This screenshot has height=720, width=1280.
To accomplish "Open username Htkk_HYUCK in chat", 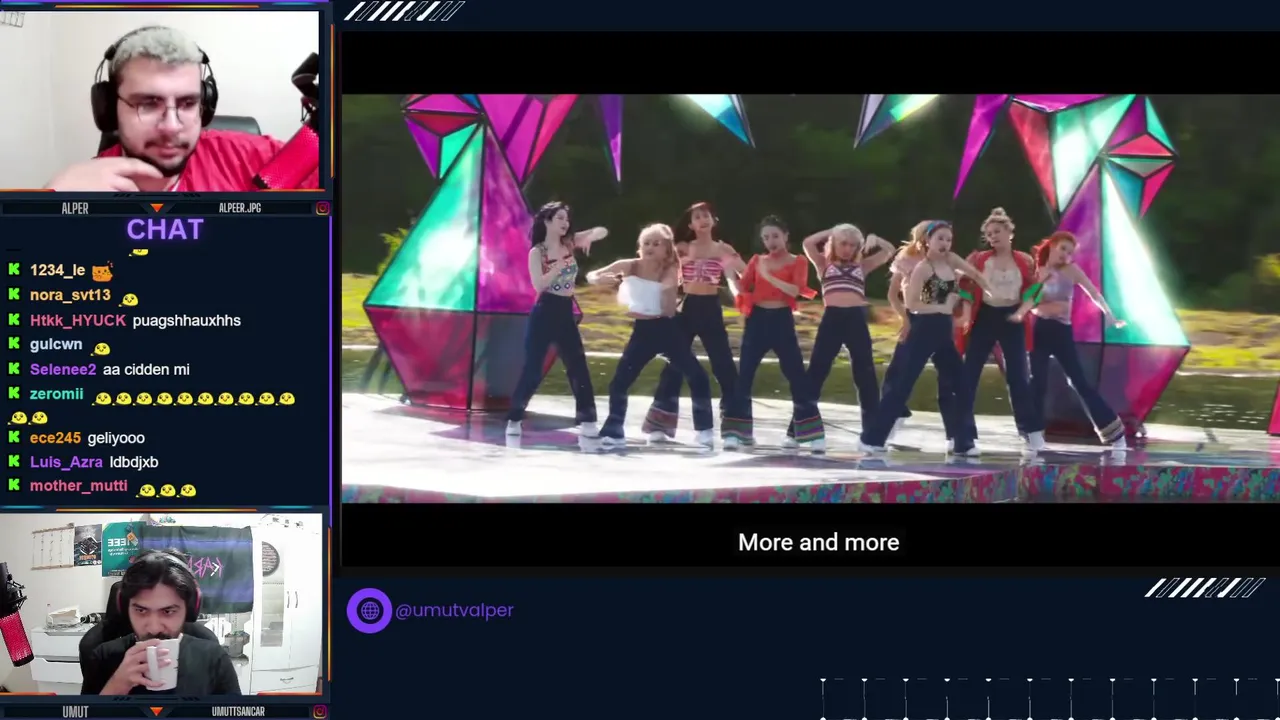I will 78,320.
